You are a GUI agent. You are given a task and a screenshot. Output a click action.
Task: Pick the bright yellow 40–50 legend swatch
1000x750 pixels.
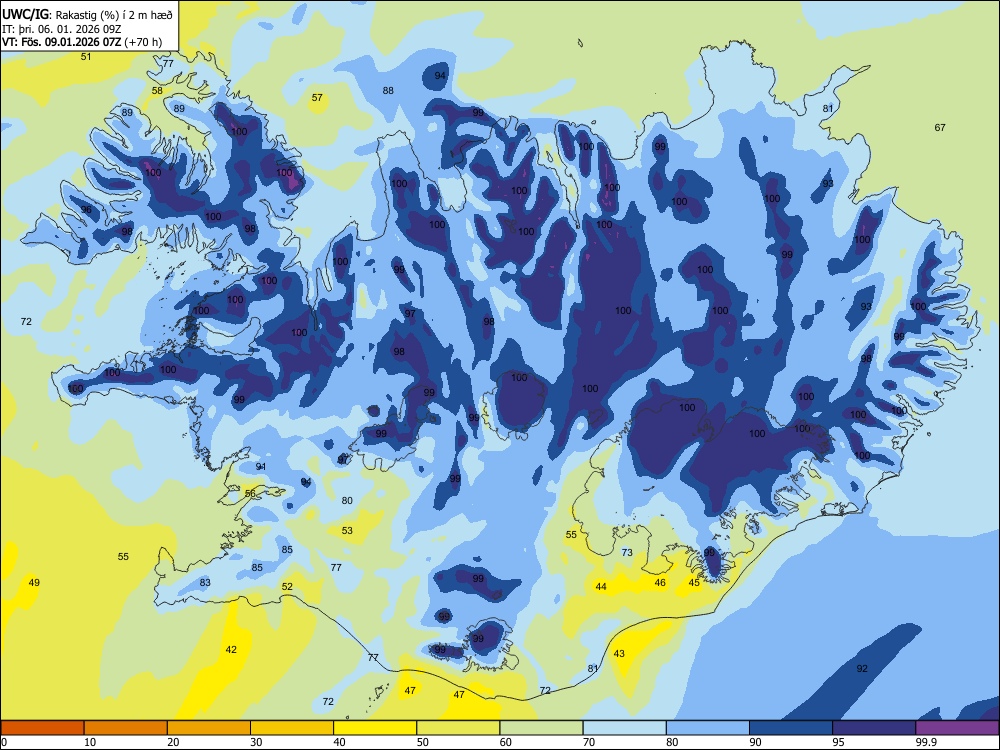tap(375, 728)
